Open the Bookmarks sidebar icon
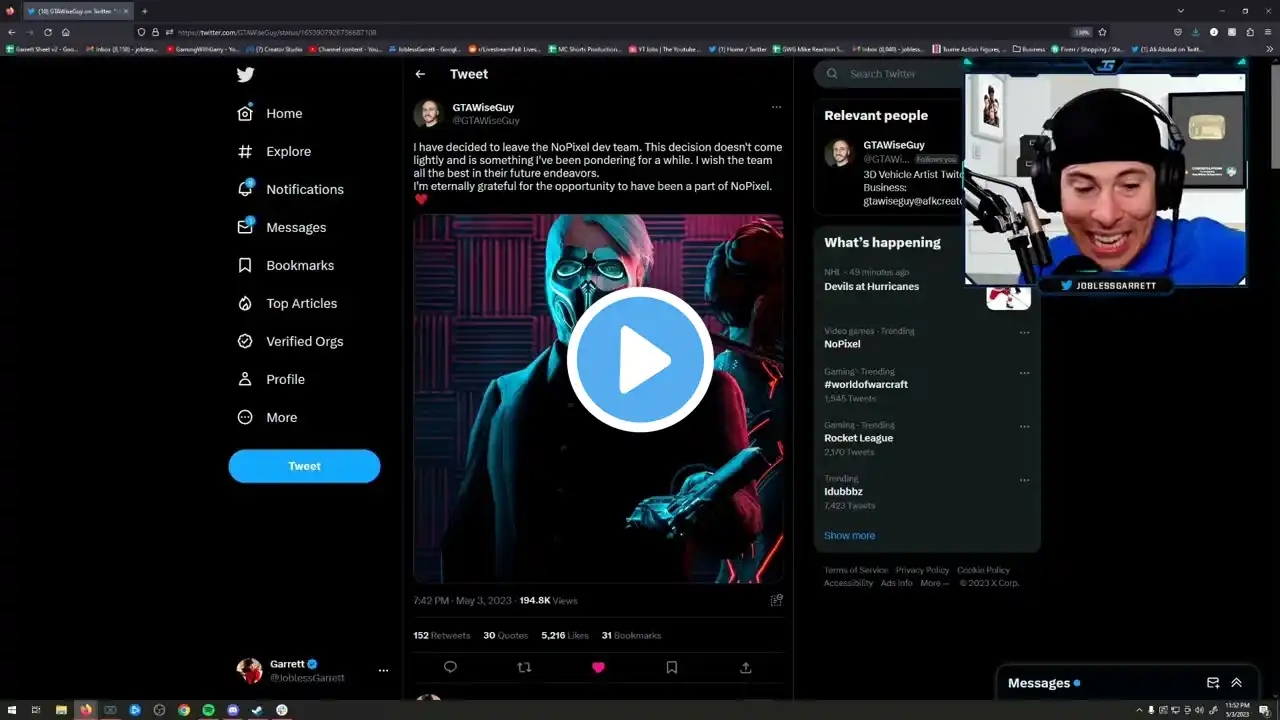1280x720 pixels. tap(245, 265)
